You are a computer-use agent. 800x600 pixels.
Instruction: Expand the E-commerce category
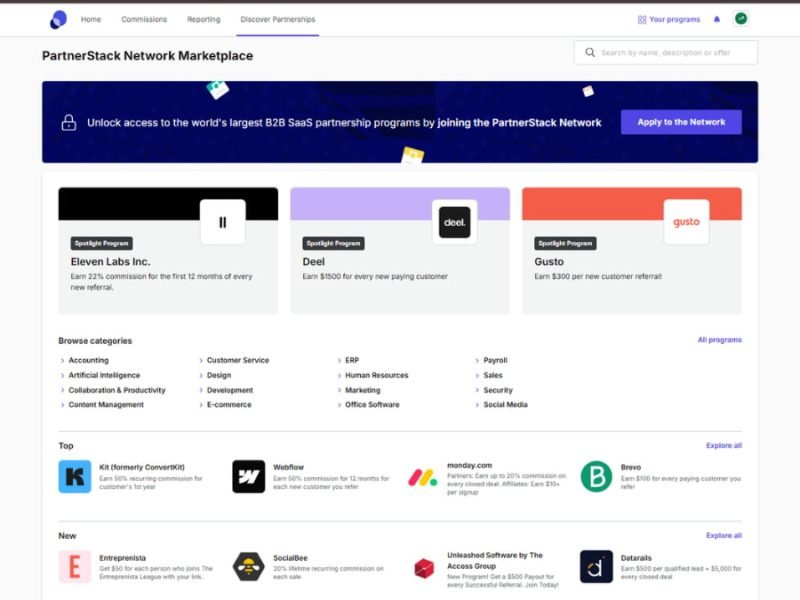pyautogui.click(x=229, y=405)
